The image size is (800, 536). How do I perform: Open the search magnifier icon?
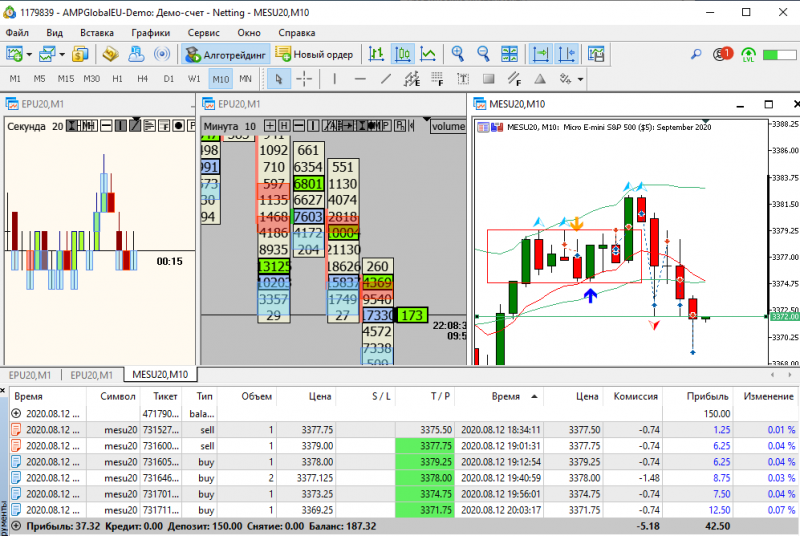point(696,54)
